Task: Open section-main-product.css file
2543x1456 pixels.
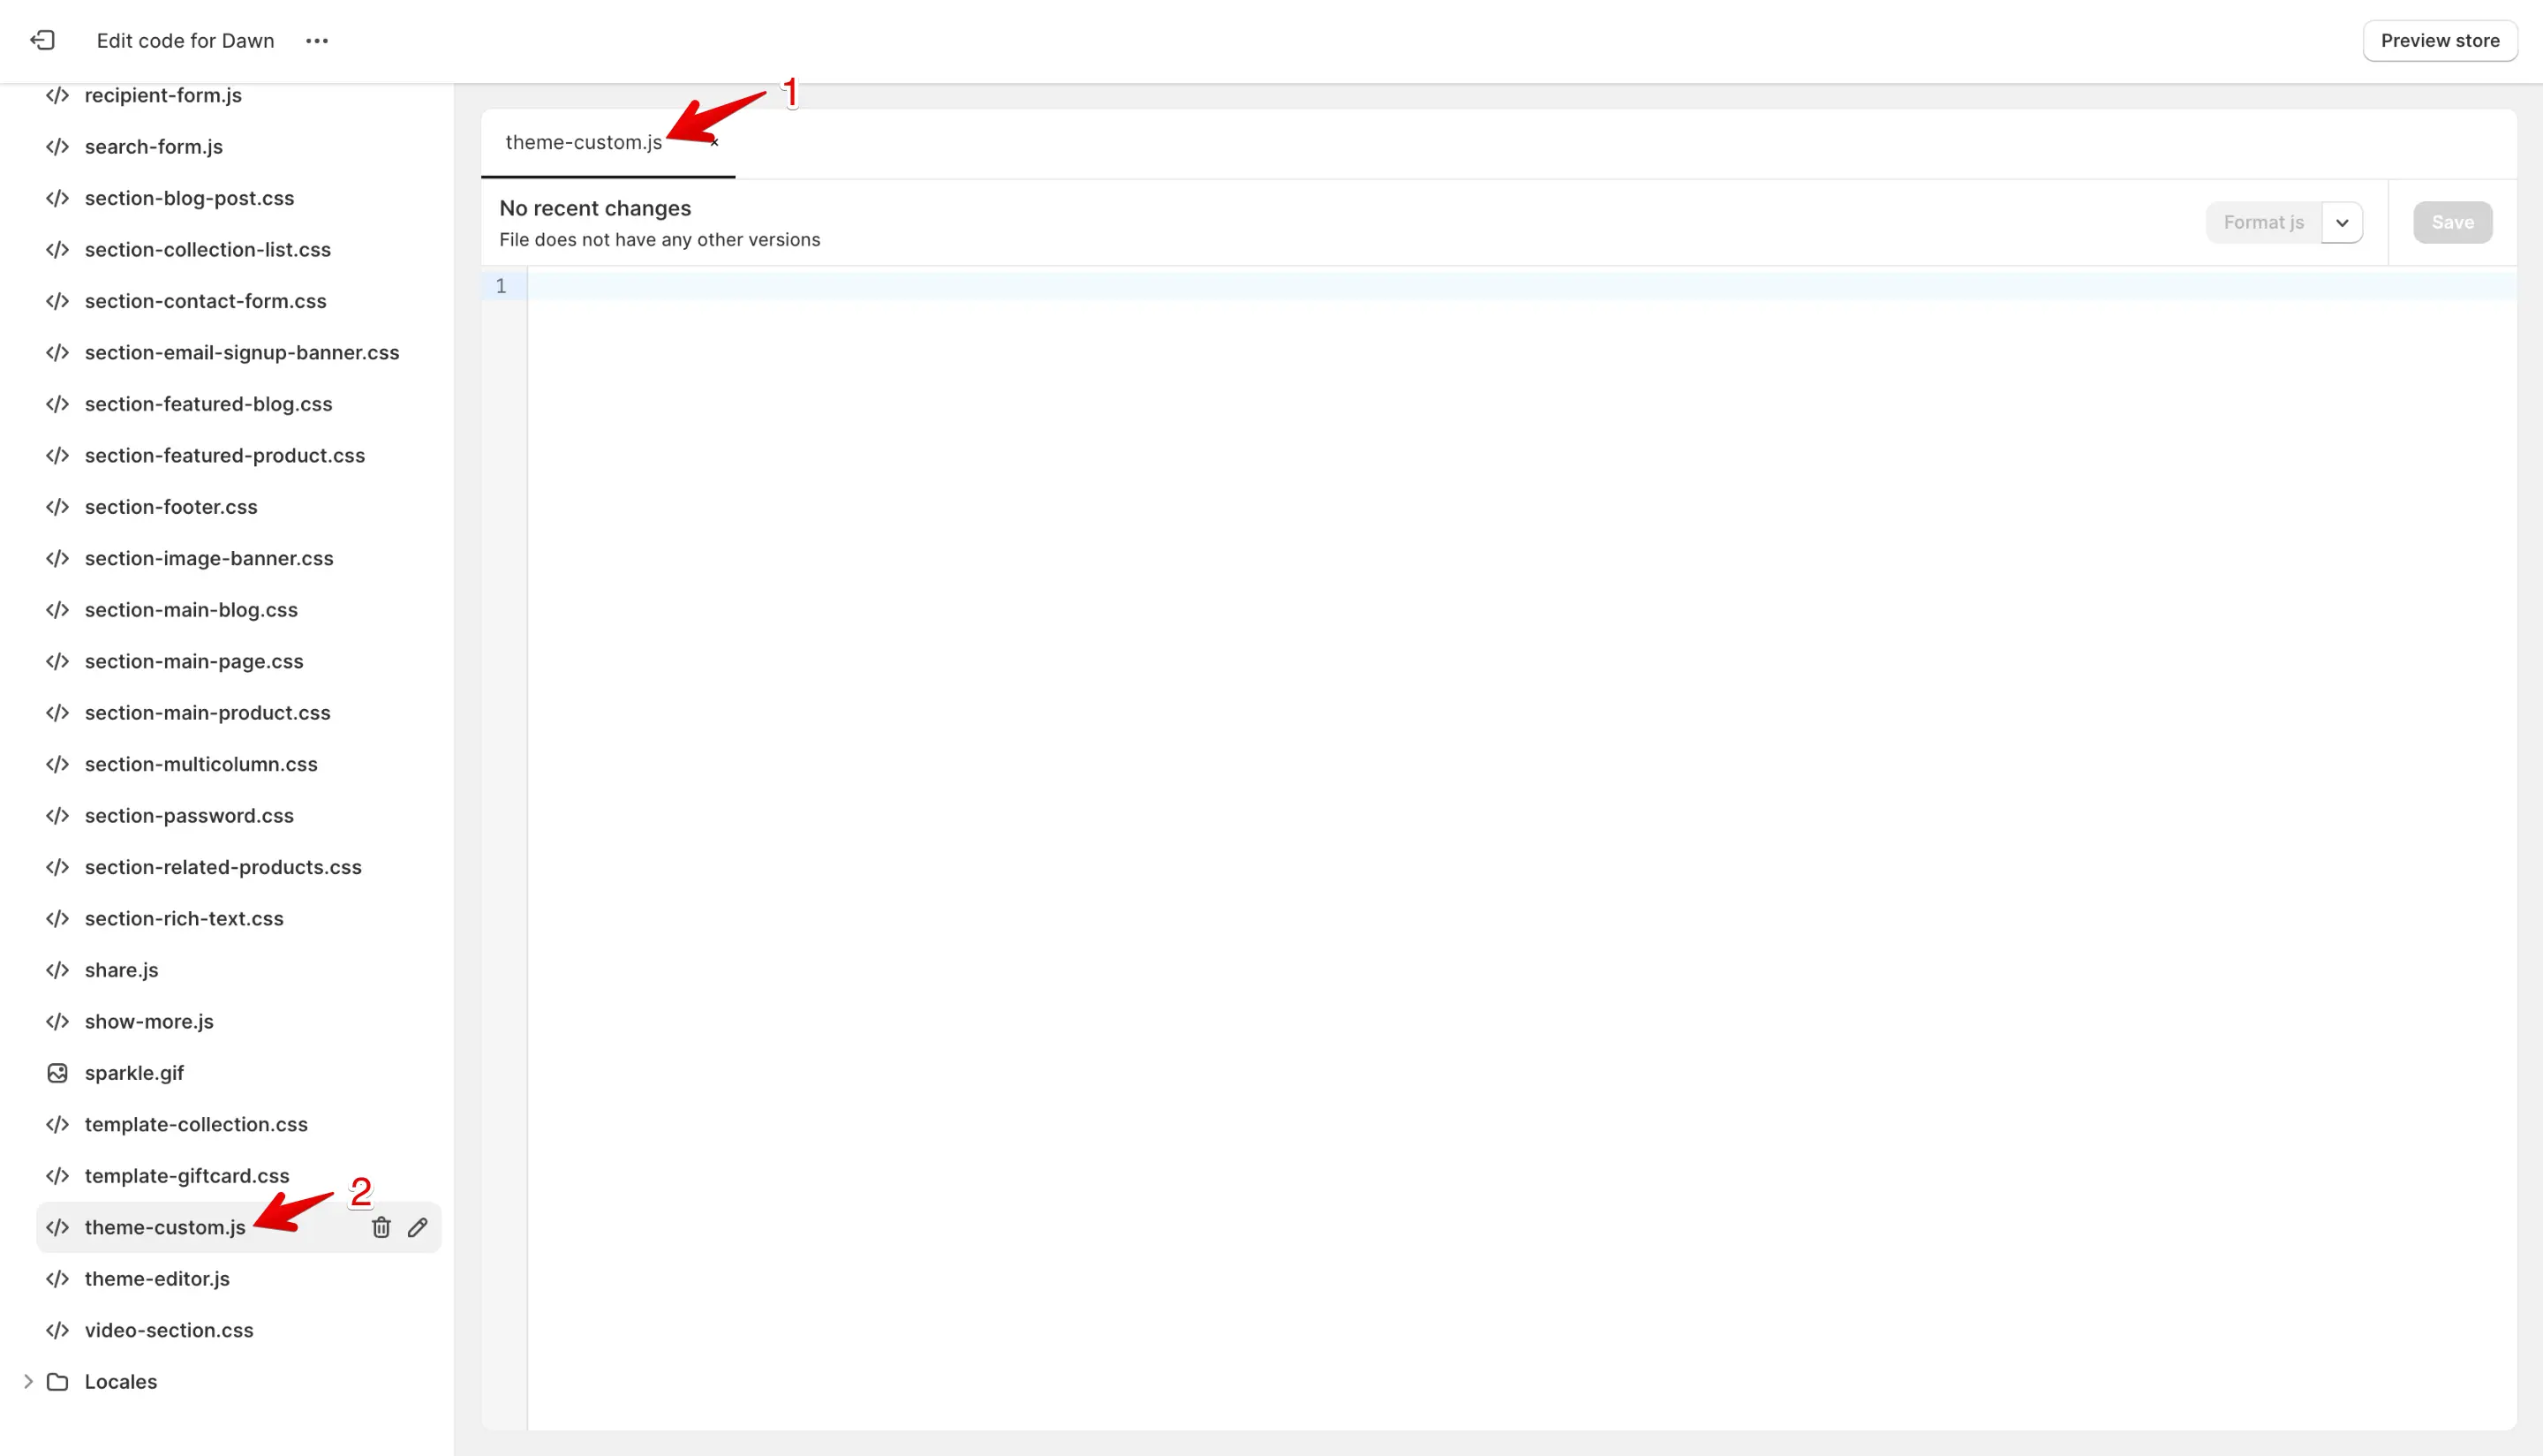Action: pos(207,713)
